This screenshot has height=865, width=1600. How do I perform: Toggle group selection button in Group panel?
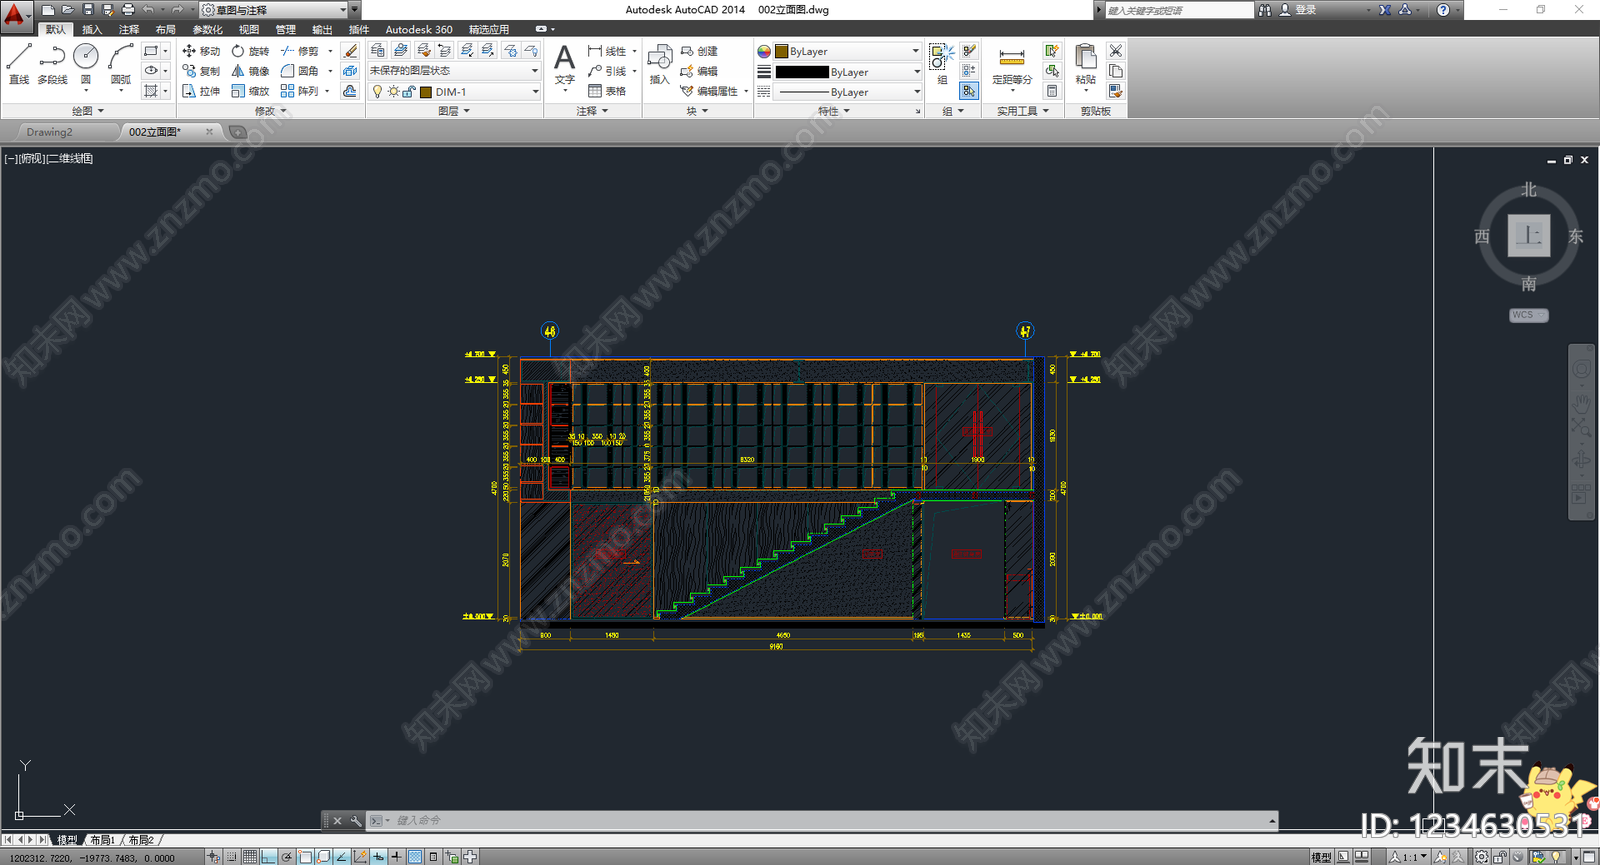(968, 91)
